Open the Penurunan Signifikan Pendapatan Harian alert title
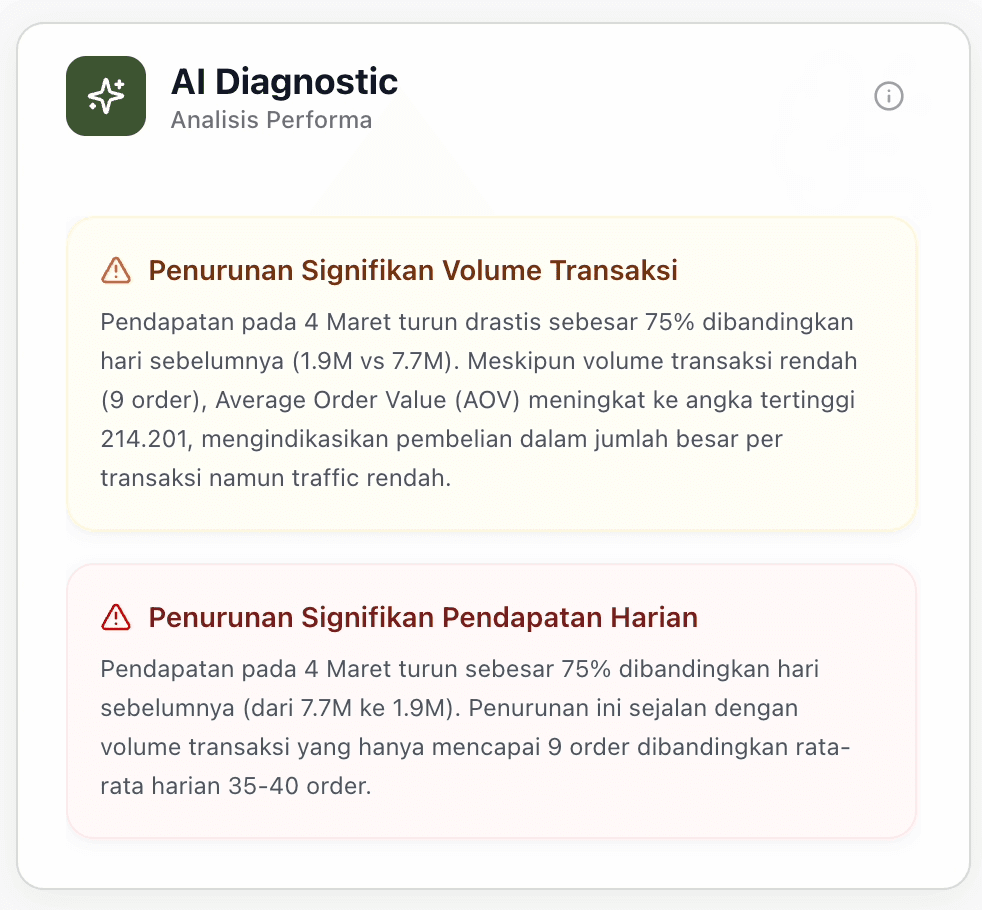This screenshot has width=982, height=910. 422,617
